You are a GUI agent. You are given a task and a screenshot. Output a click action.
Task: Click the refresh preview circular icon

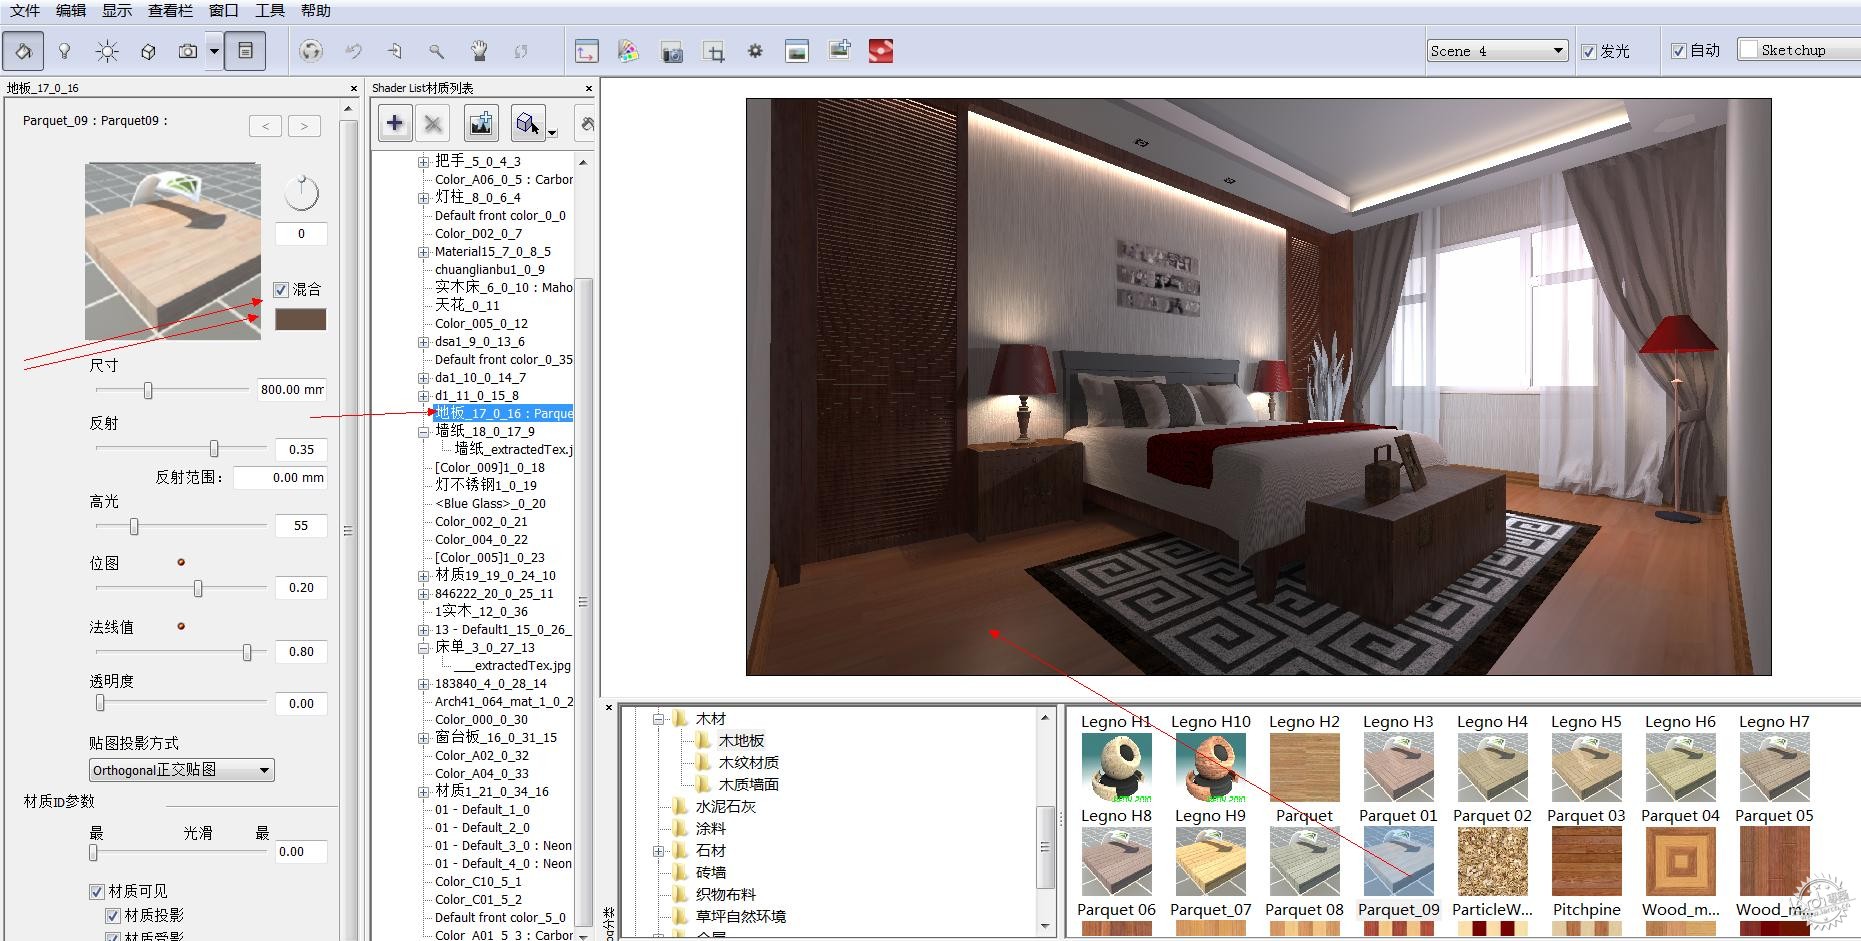(x=311, y=51)
